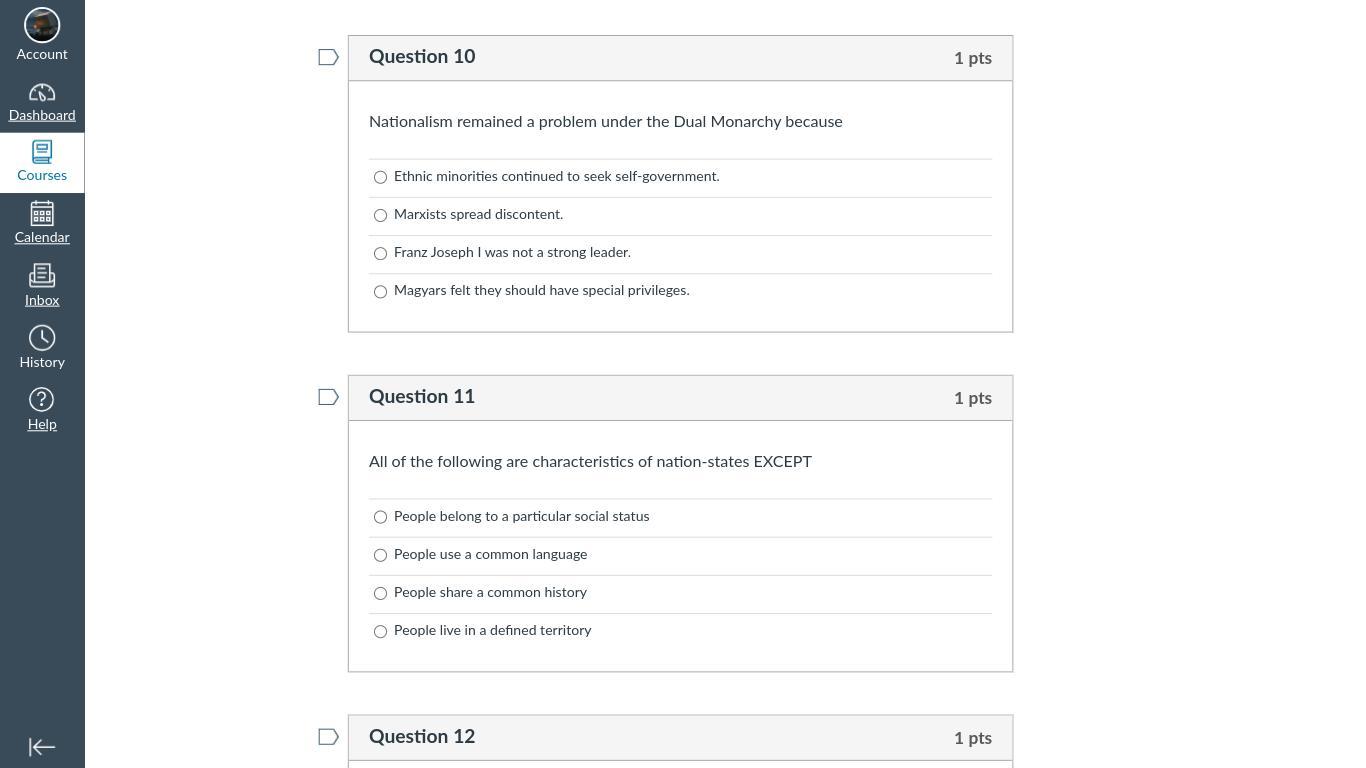
Task: Select "Ethnic minorities continued to seek self-government"
Action: 380,178
